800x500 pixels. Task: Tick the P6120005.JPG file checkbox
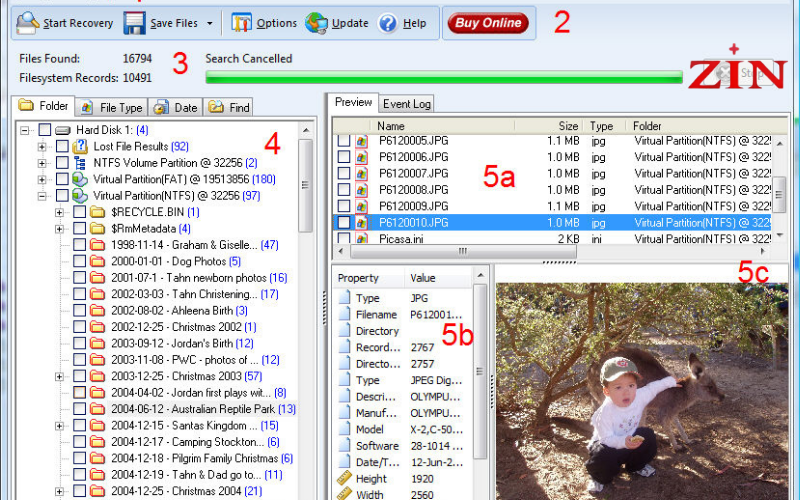[x=344, y=141]
